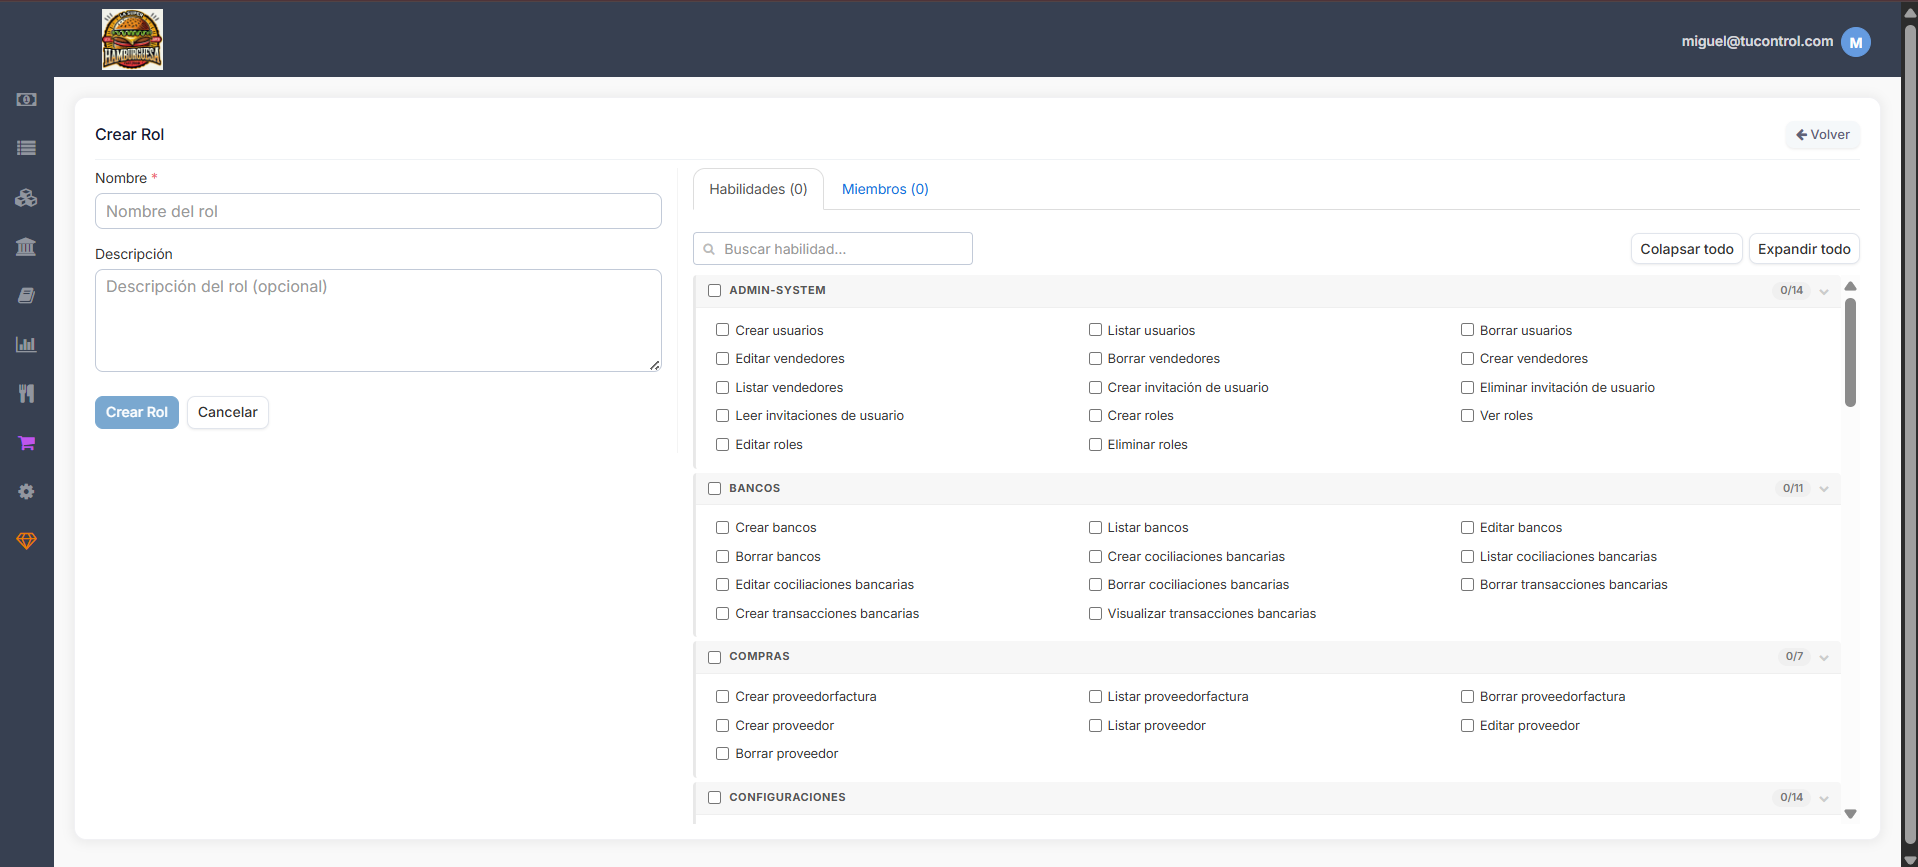
Task: Open the settings gear sidebar icon
Action: (x=27, y=491)
